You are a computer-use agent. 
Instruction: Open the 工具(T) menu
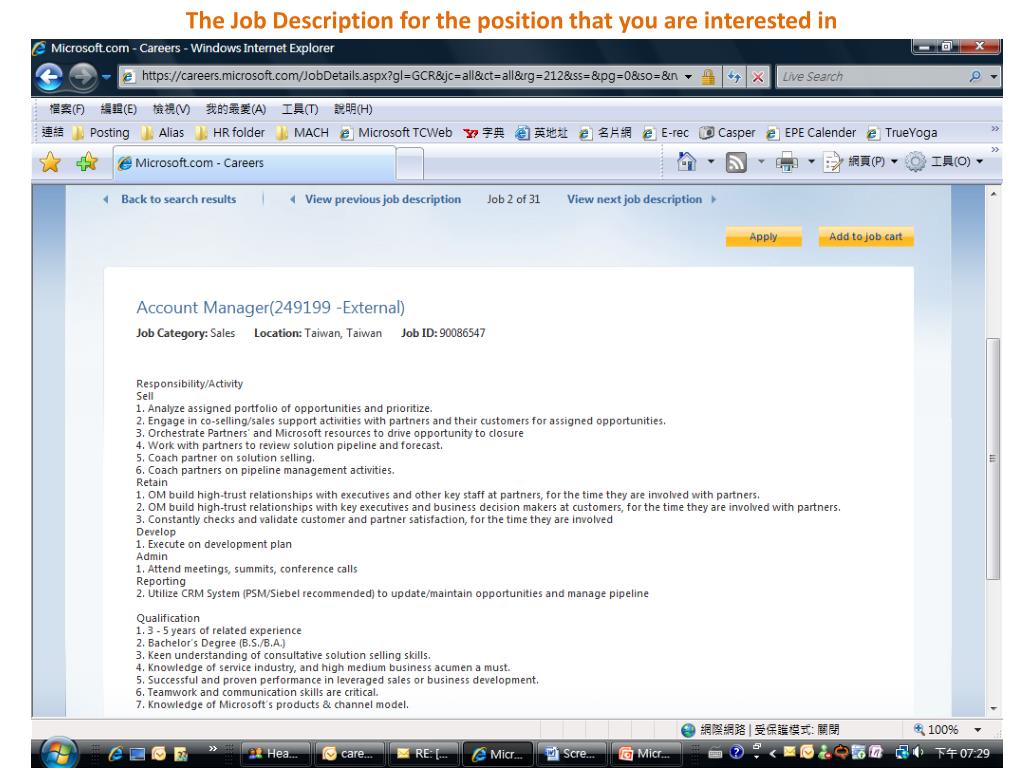(x=300, y=109)
